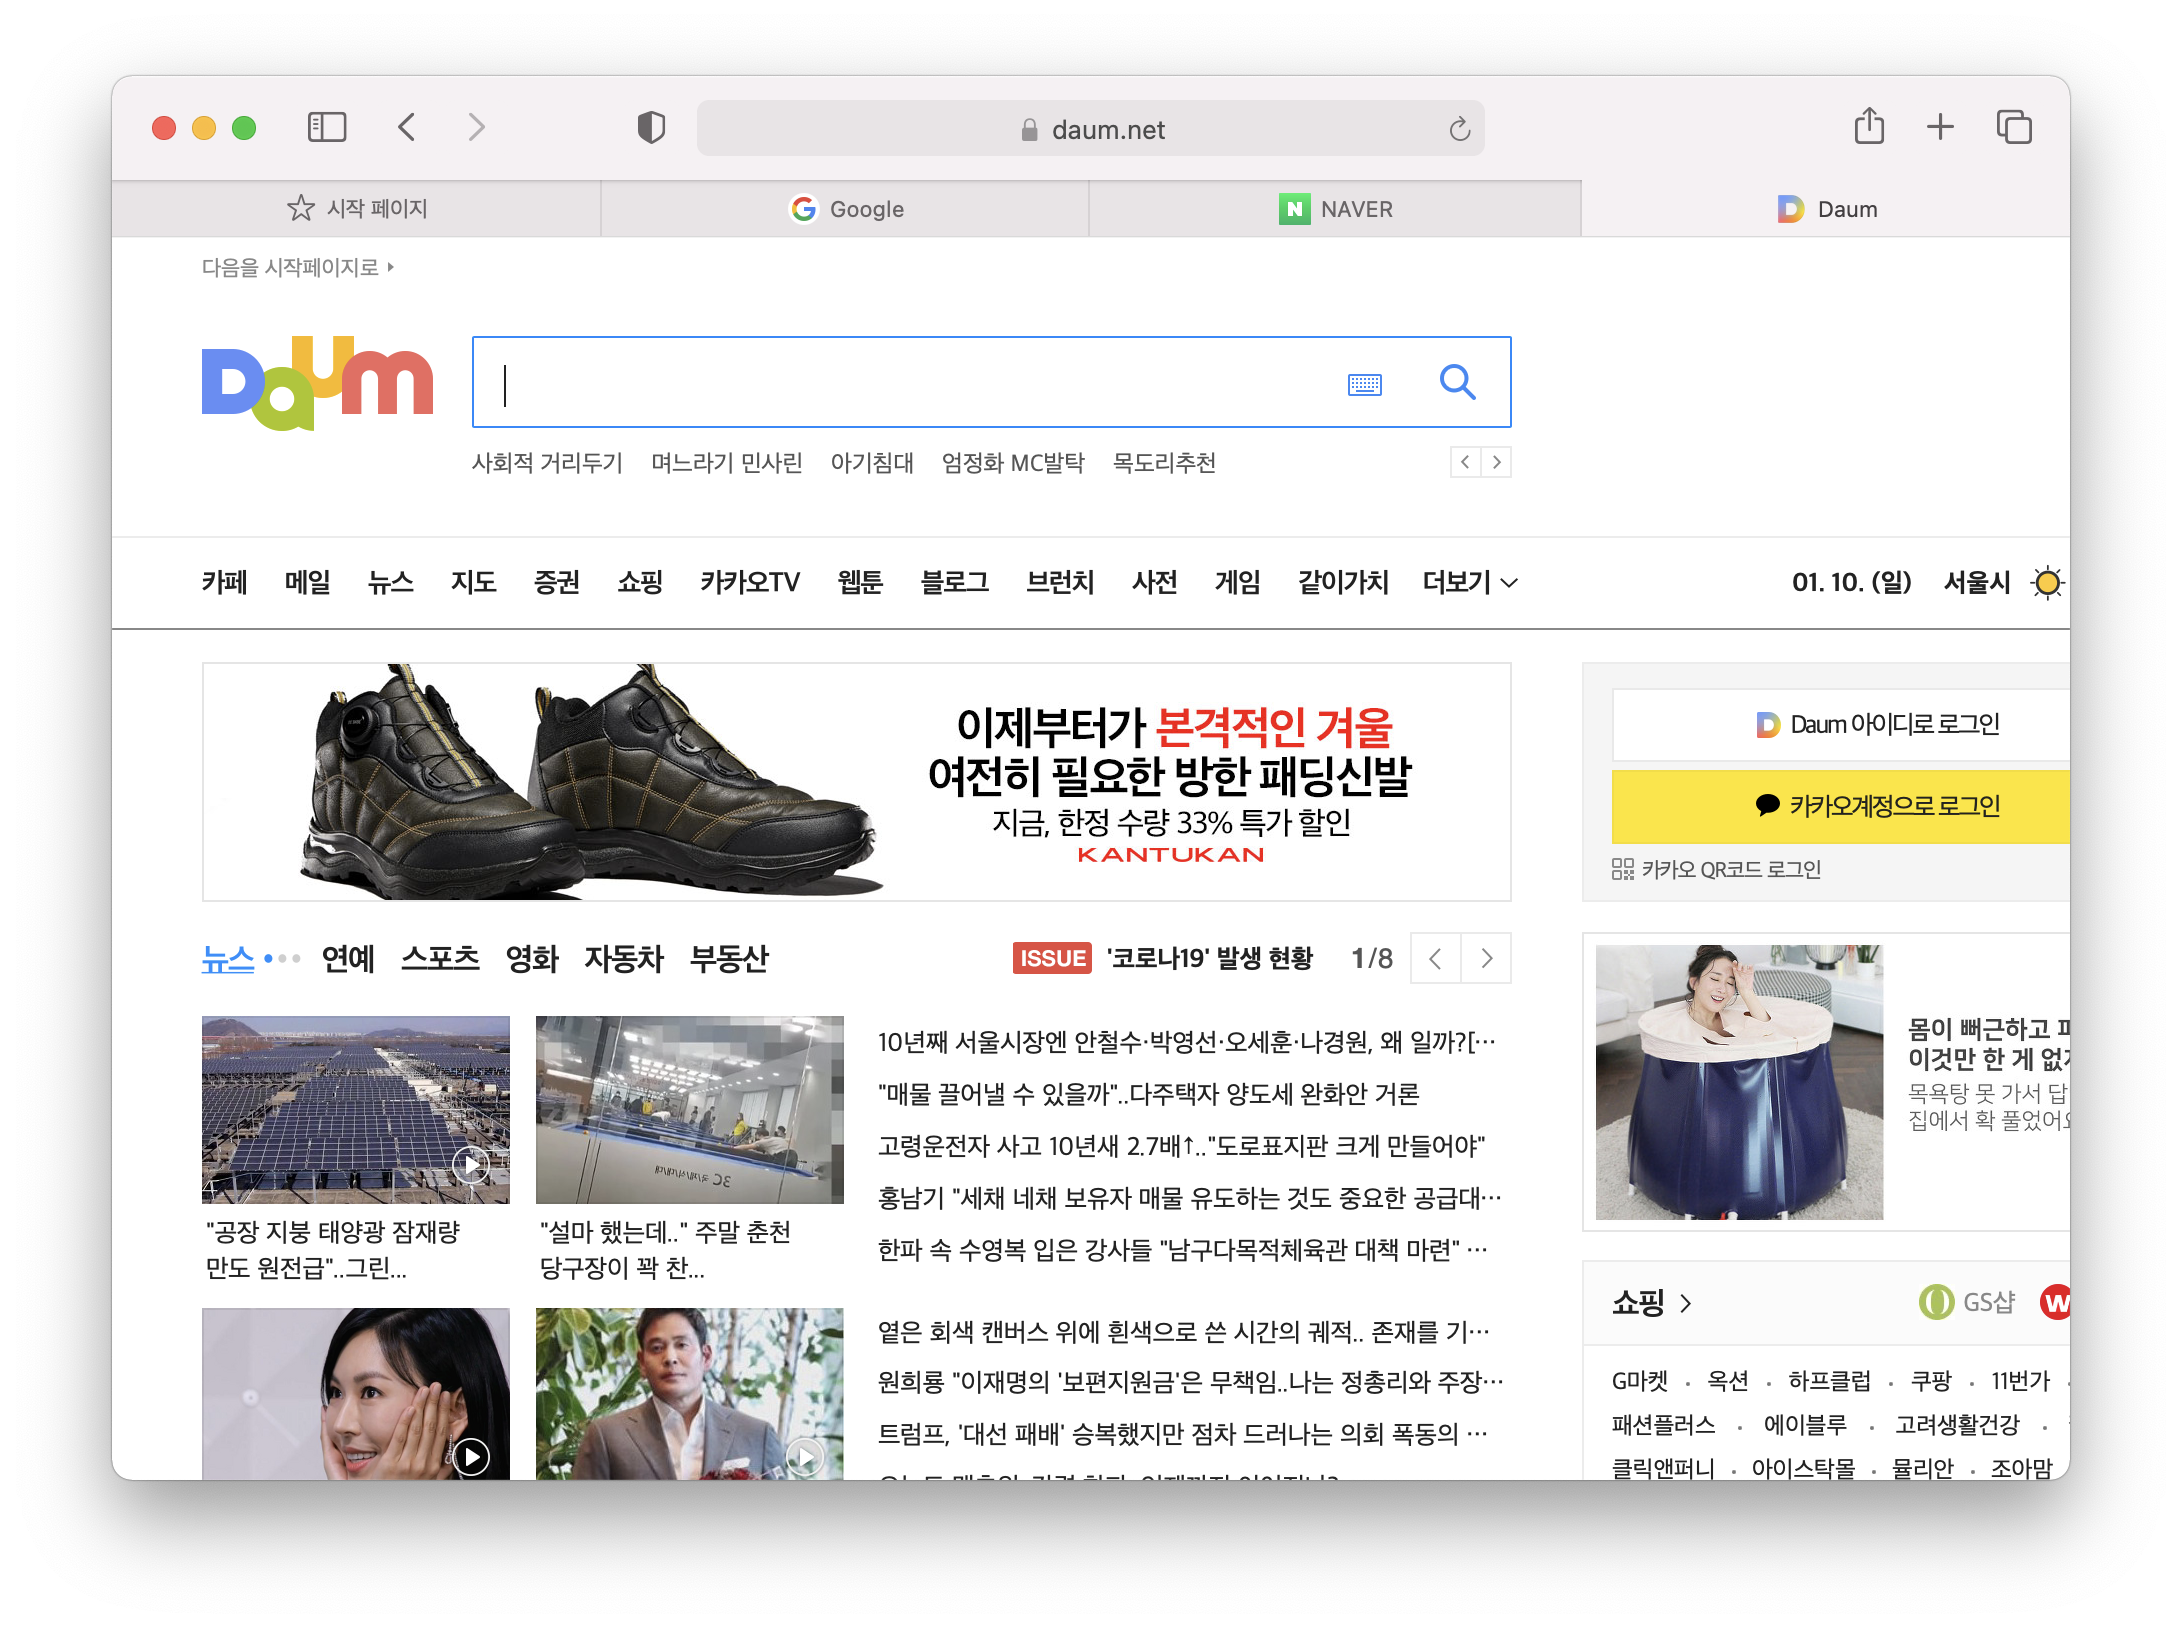
Task: Go to the next ISSUE headline arrow
Action: point(1486,958)
